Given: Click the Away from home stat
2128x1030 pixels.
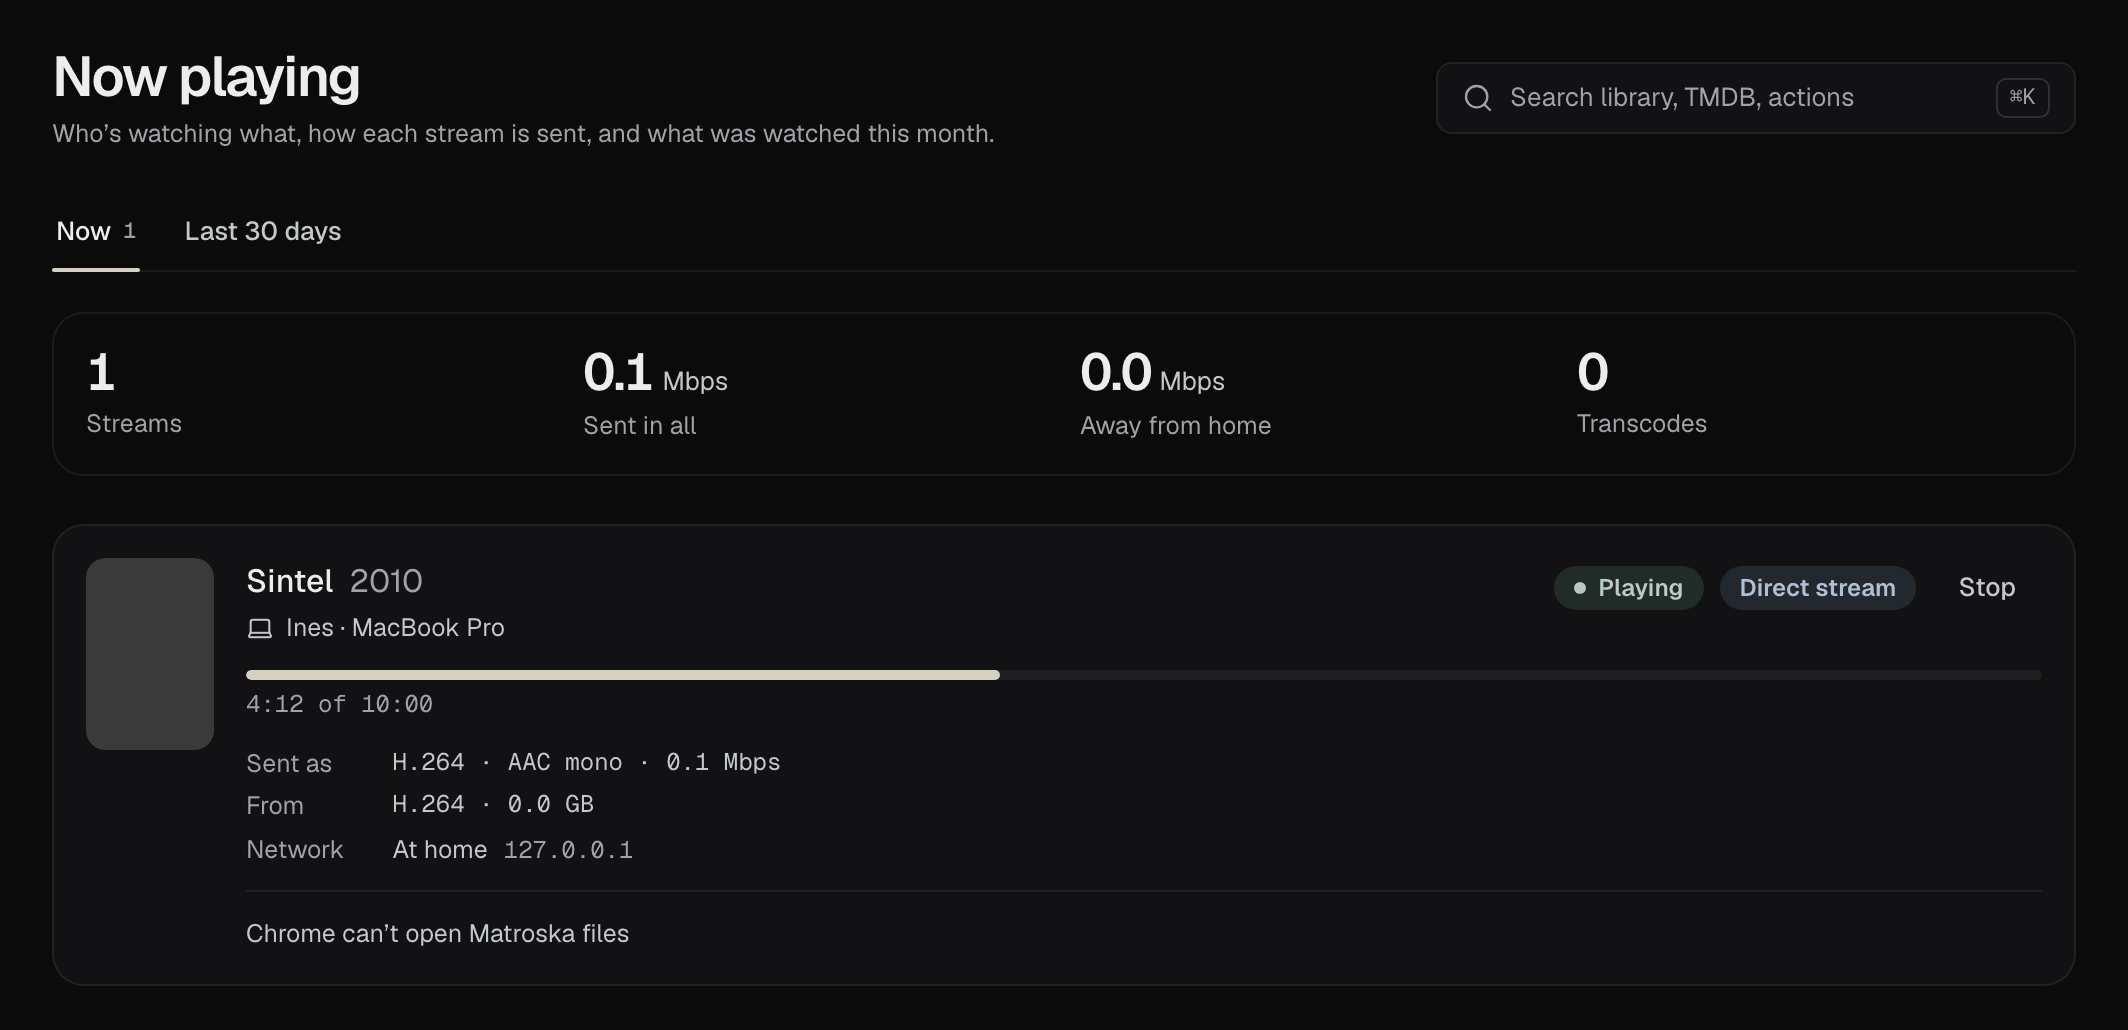Looking at the screenshot, I should click(1175, 393).
